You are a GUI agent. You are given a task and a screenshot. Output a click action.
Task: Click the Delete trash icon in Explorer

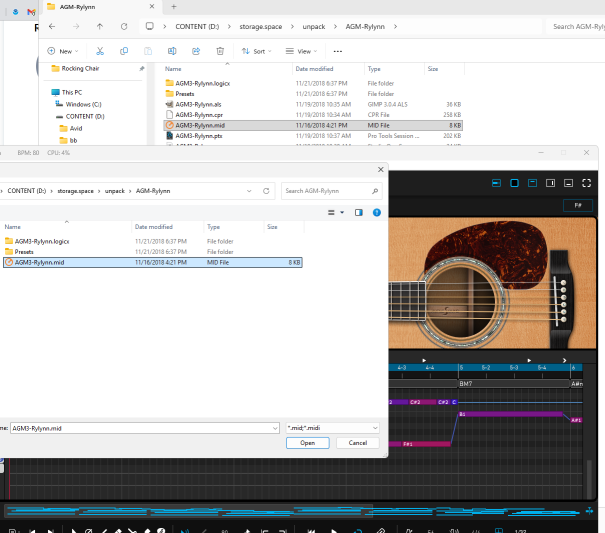pyautogui.click(x=220, y=51)
